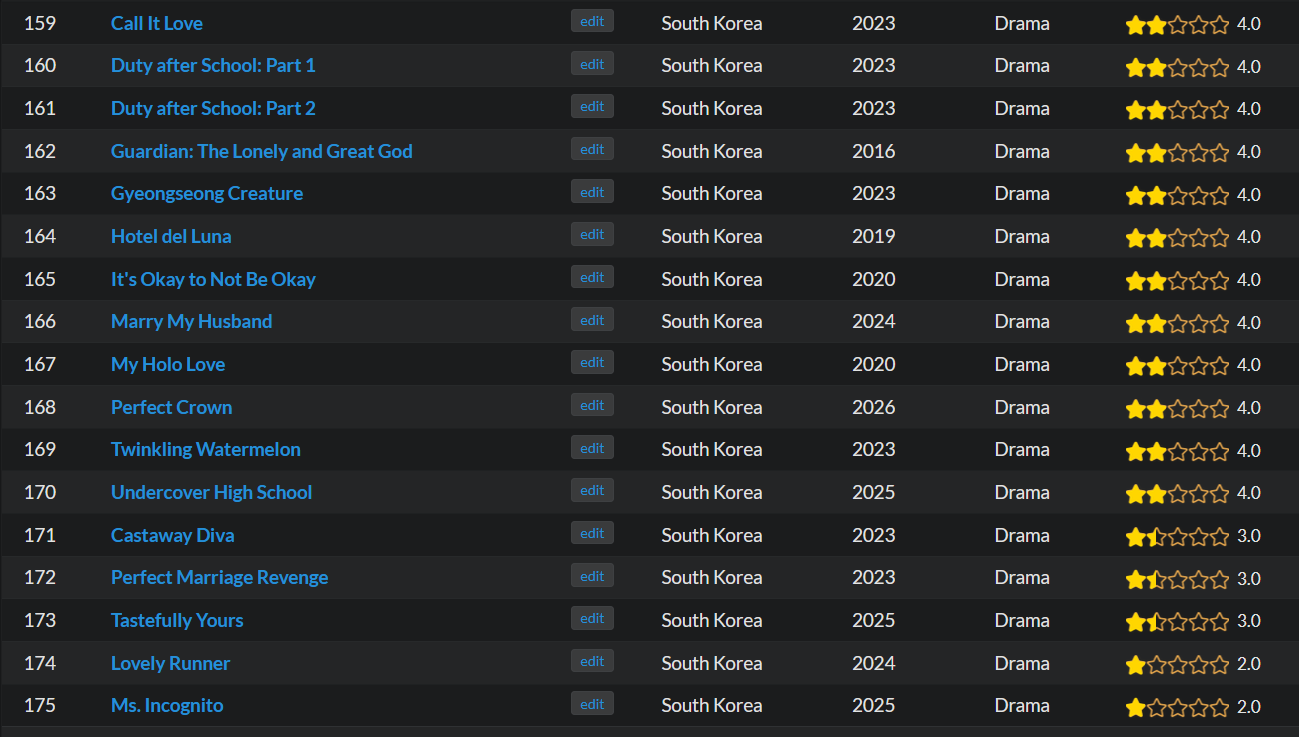The height and width of the screenshot is (737, 1299).
Task: Open the Castaway Diva link
Action: 173,535
